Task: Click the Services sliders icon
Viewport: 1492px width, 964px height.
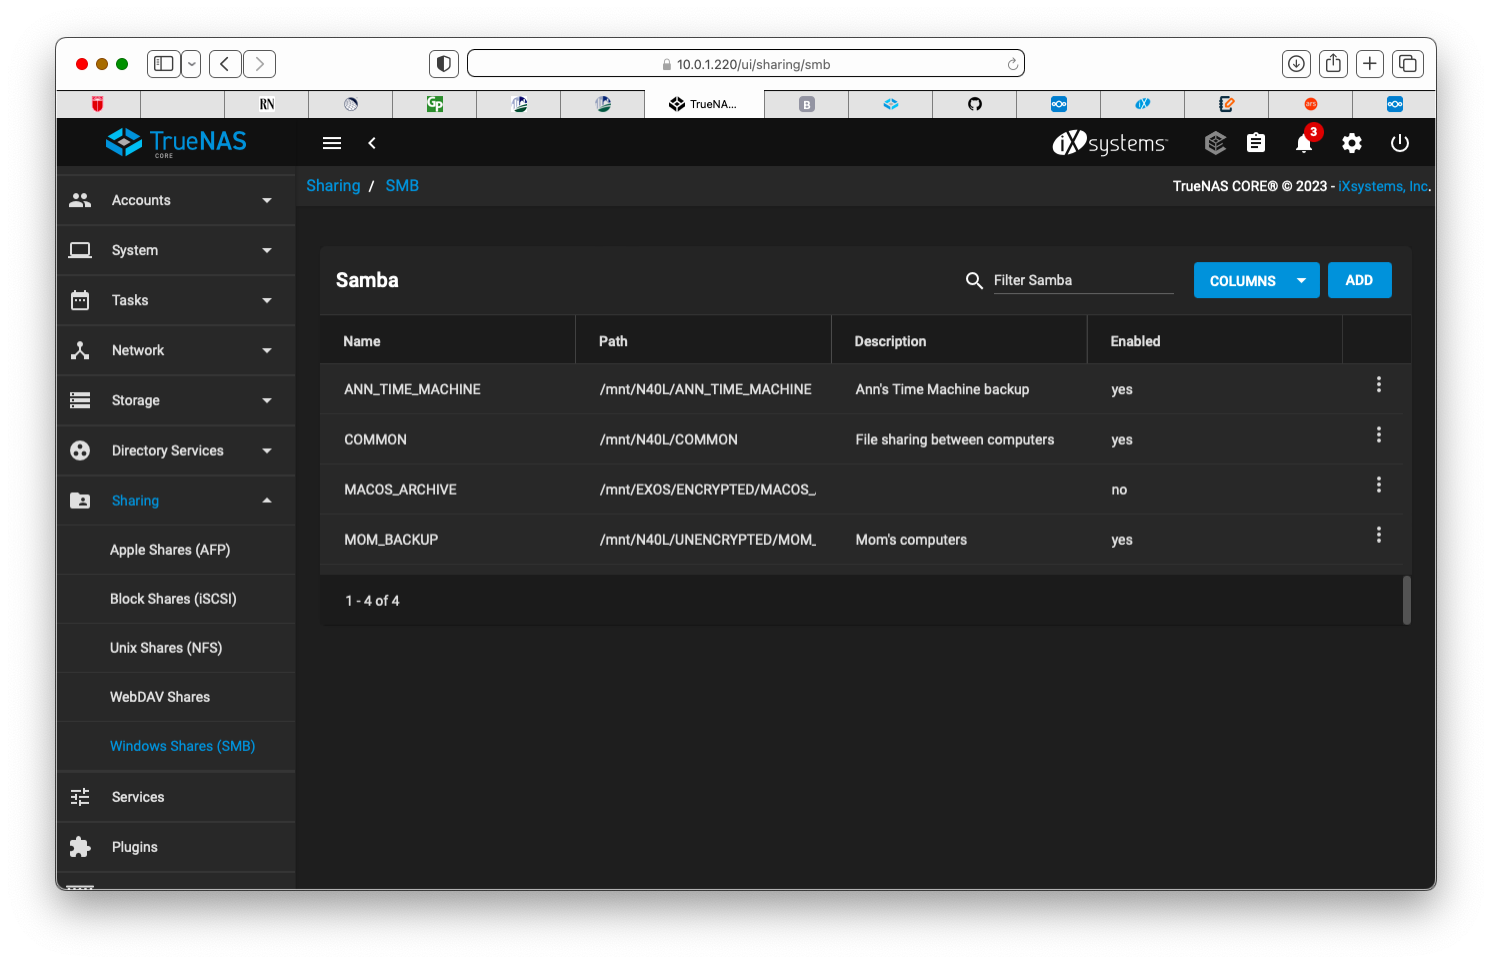Action: click(80, 797)
